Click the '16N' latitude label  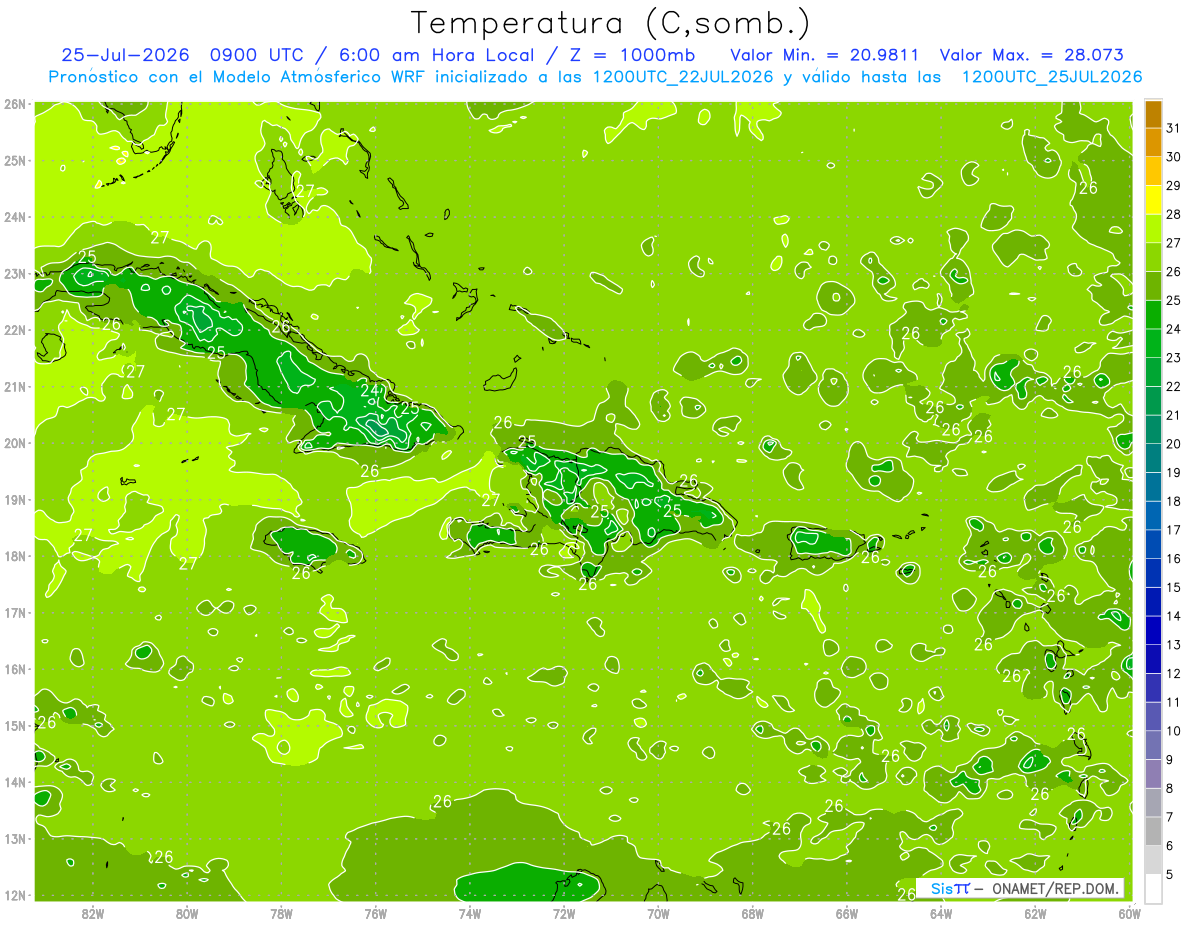click(x=14, y=669)
